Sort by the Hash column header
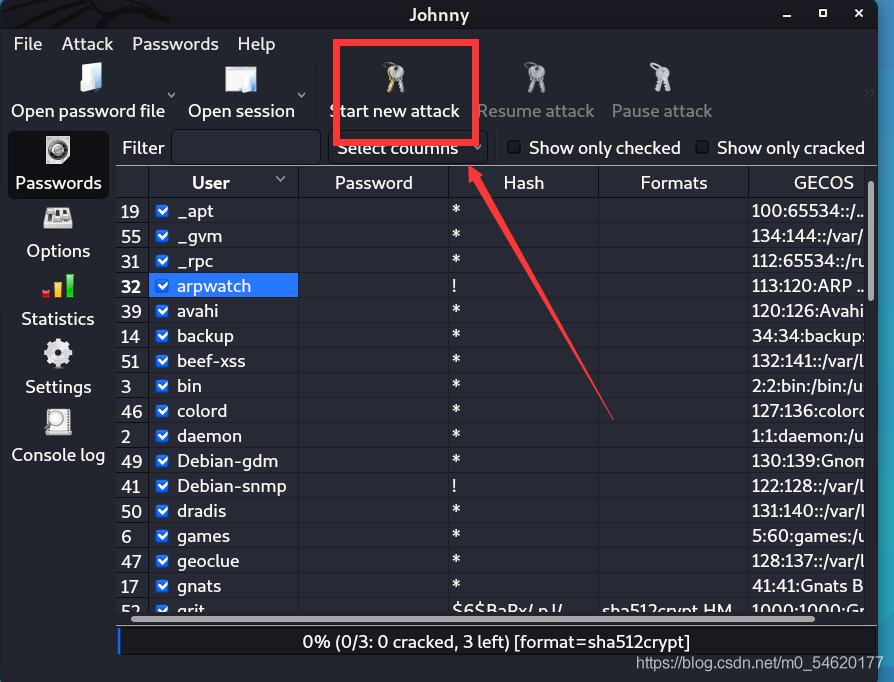This screenshot has height=682, width=894. [x=523, y=183]
